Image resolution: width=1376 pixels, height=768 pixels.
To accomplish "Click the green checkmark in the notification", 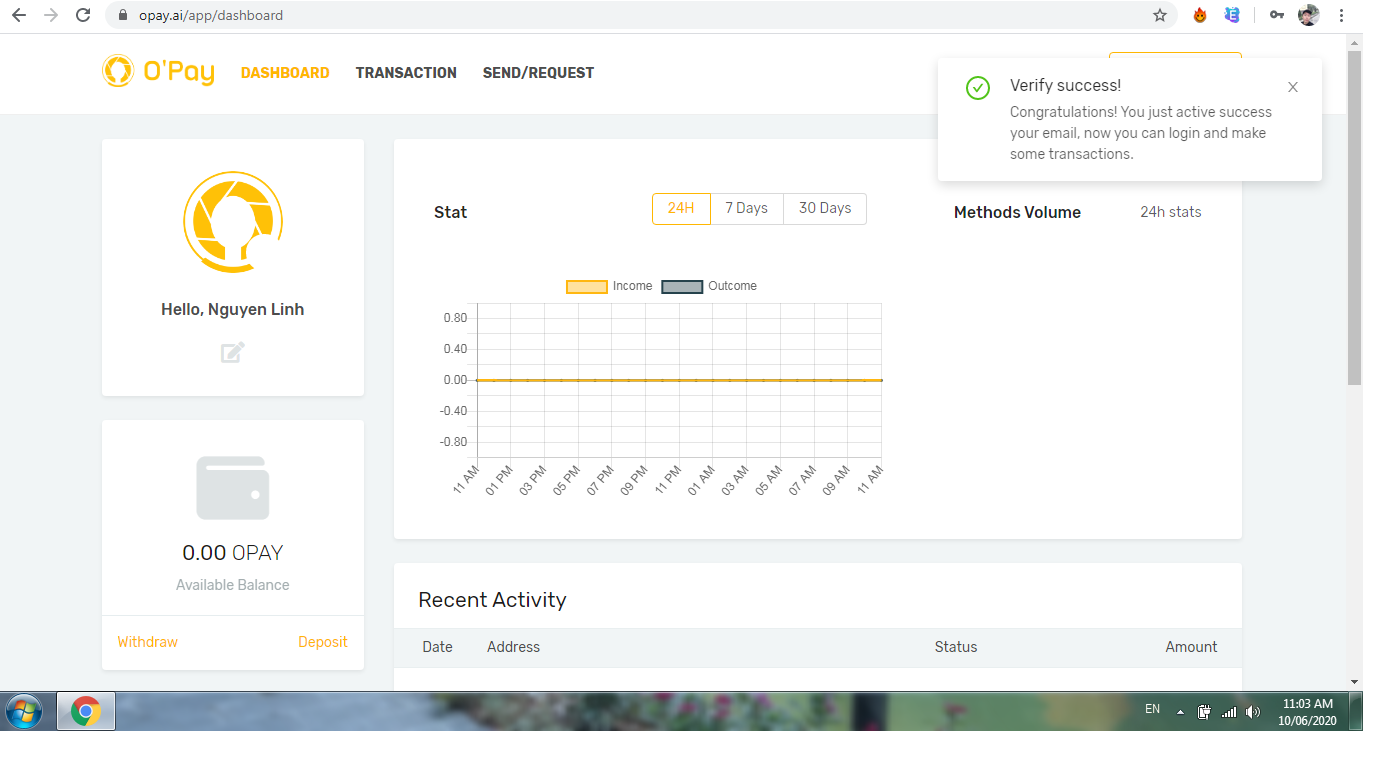I will 978,88.
